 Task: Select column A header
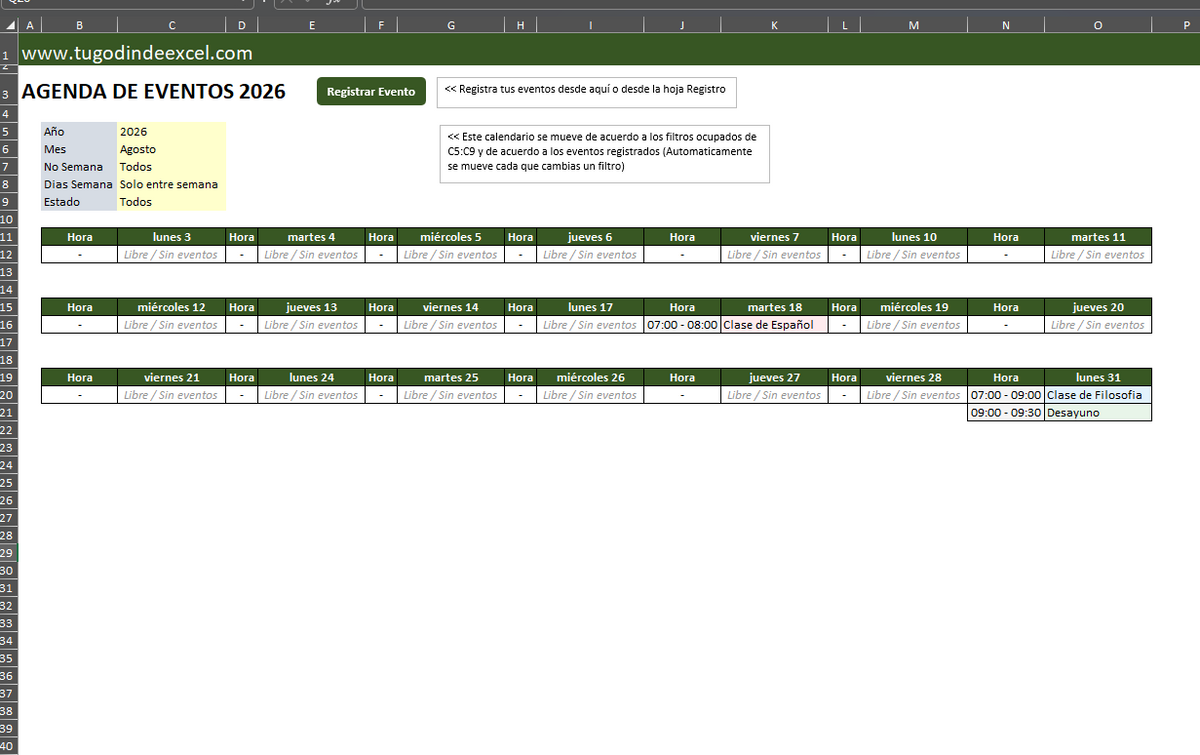[29, 26]
